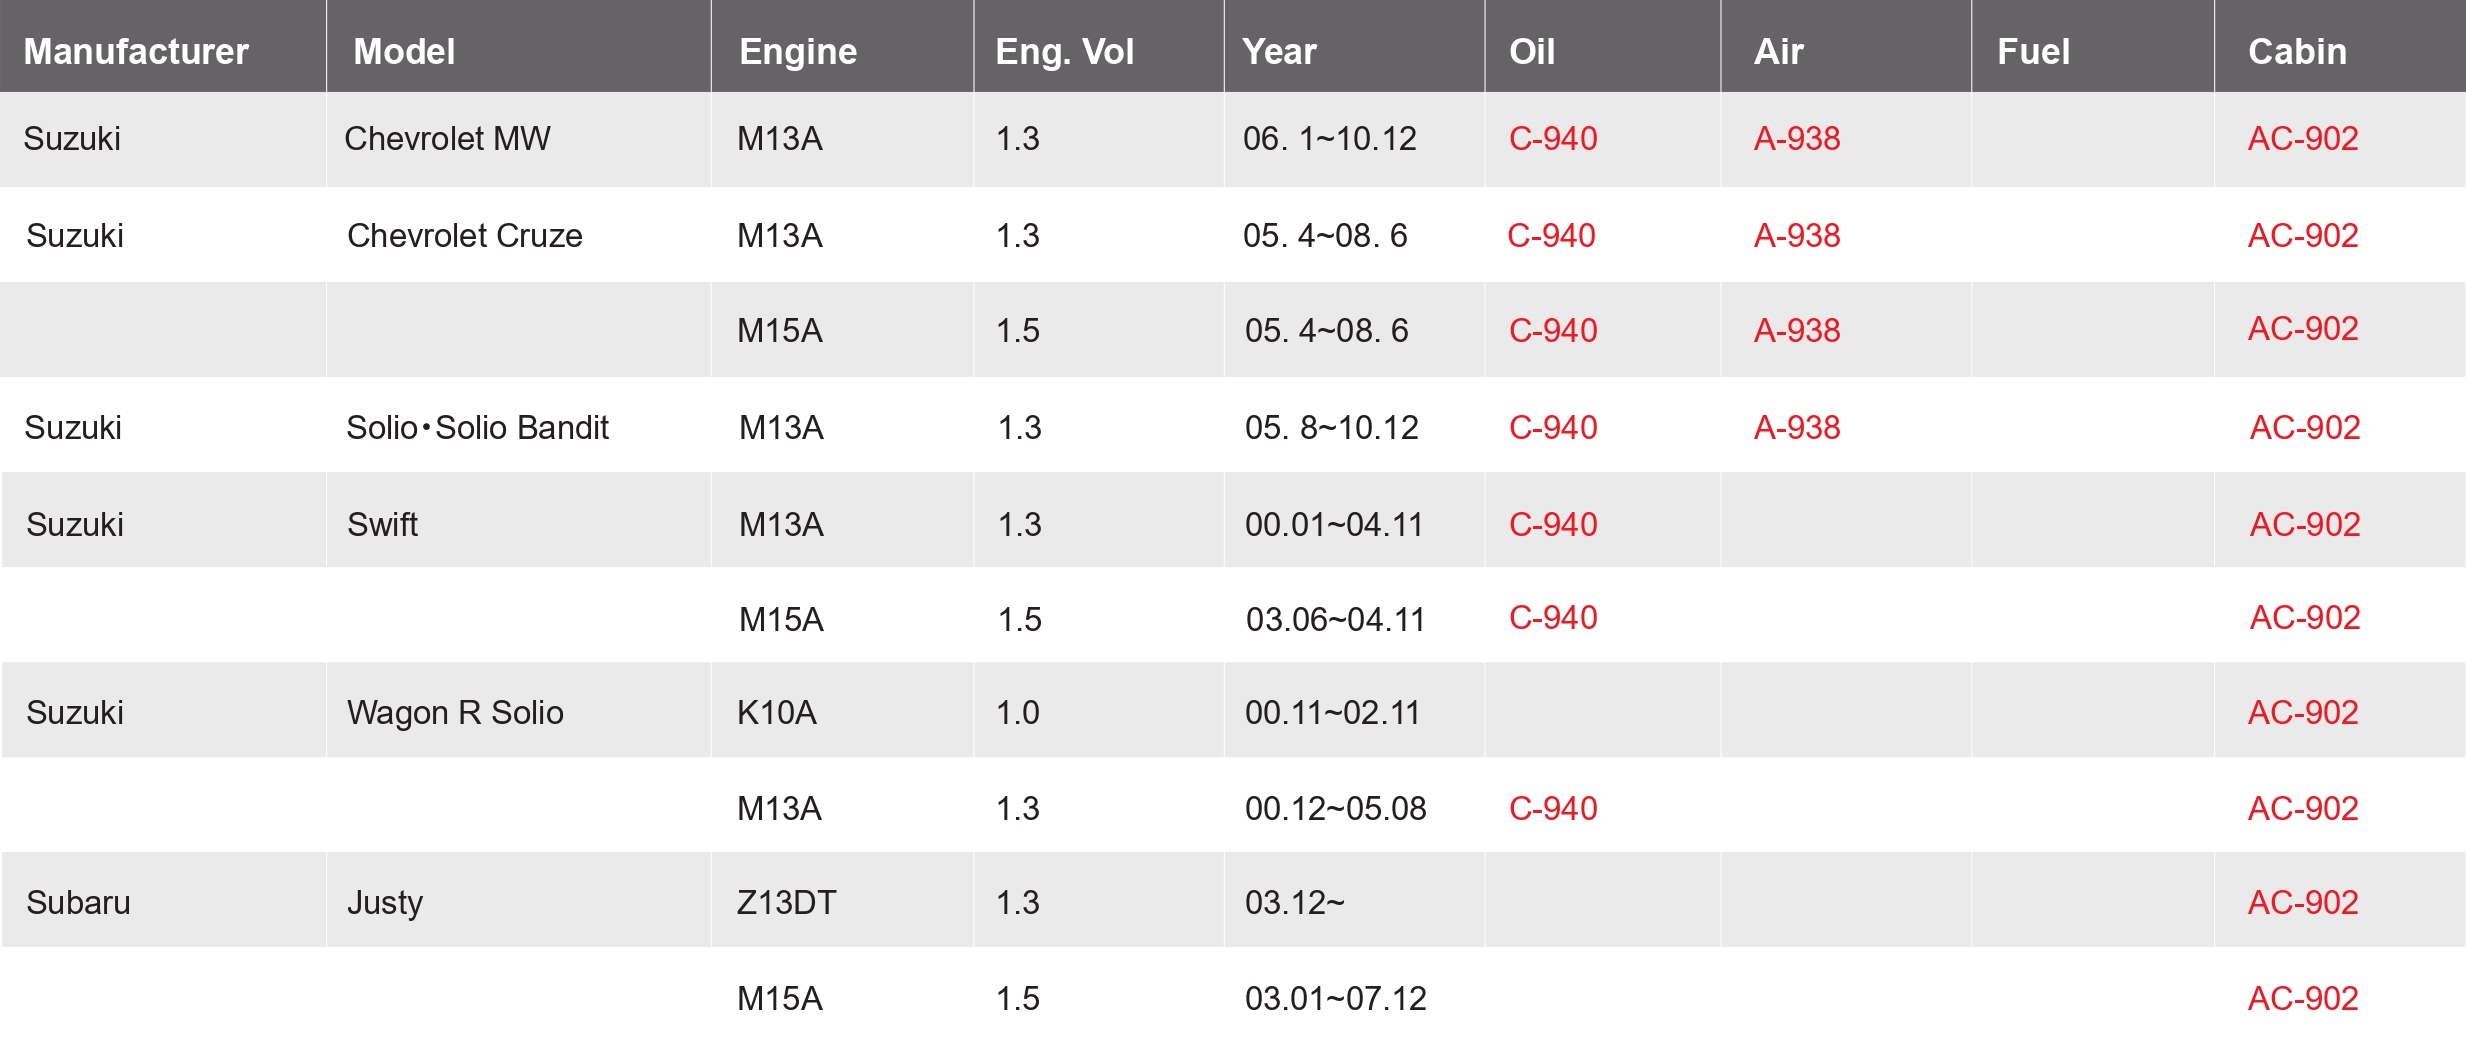Click the Z13DT engine cell

pyautogui.click(x=786, y=902)
